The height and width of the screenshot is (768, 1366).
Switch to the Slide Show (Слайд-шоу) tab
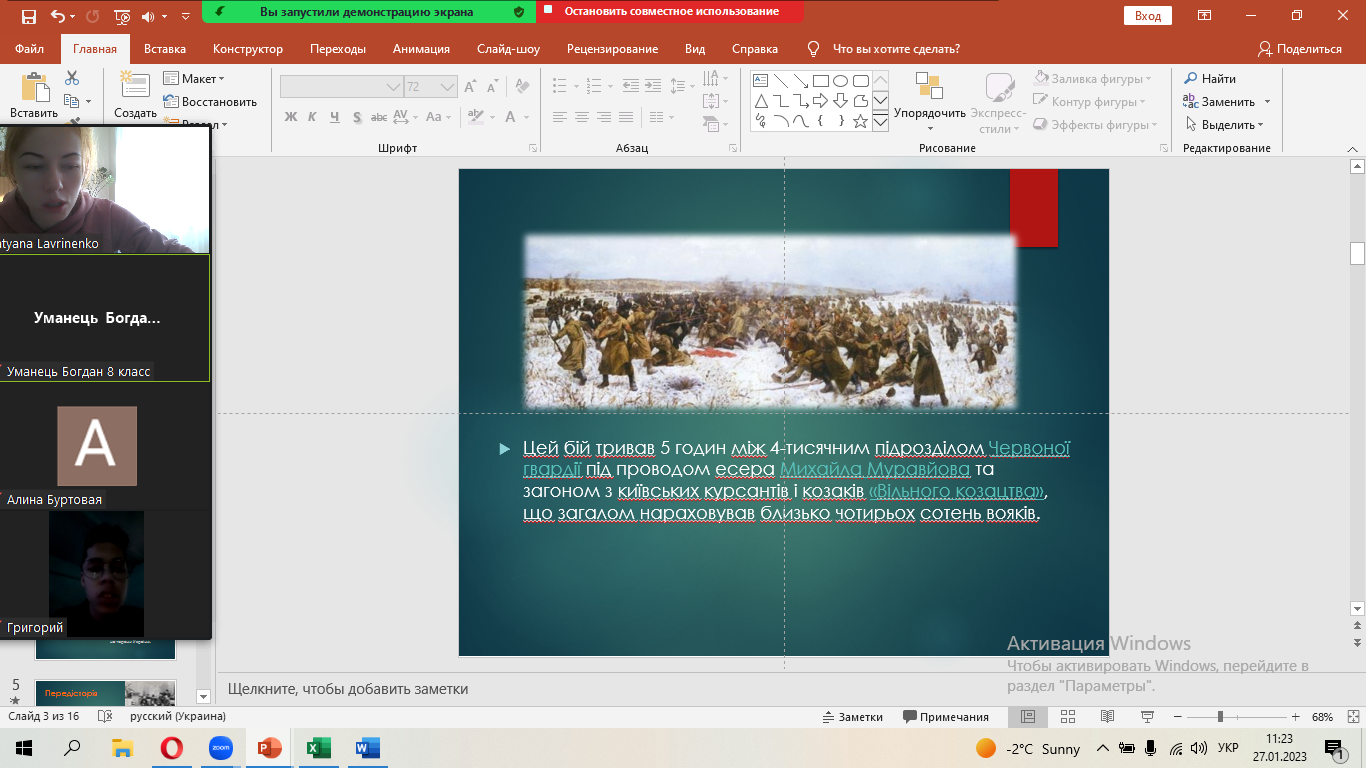[x=508, y=49]
